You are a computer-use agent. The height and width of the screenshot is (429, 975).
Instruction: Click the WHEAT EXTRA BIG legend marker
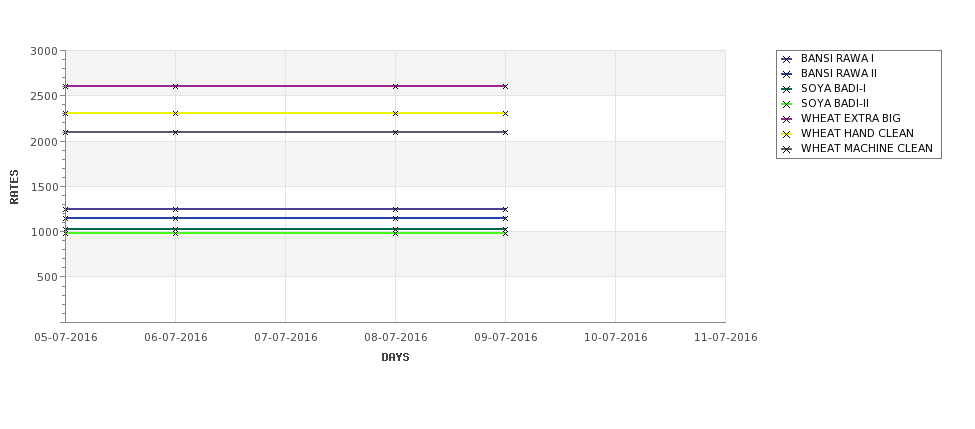787,119
